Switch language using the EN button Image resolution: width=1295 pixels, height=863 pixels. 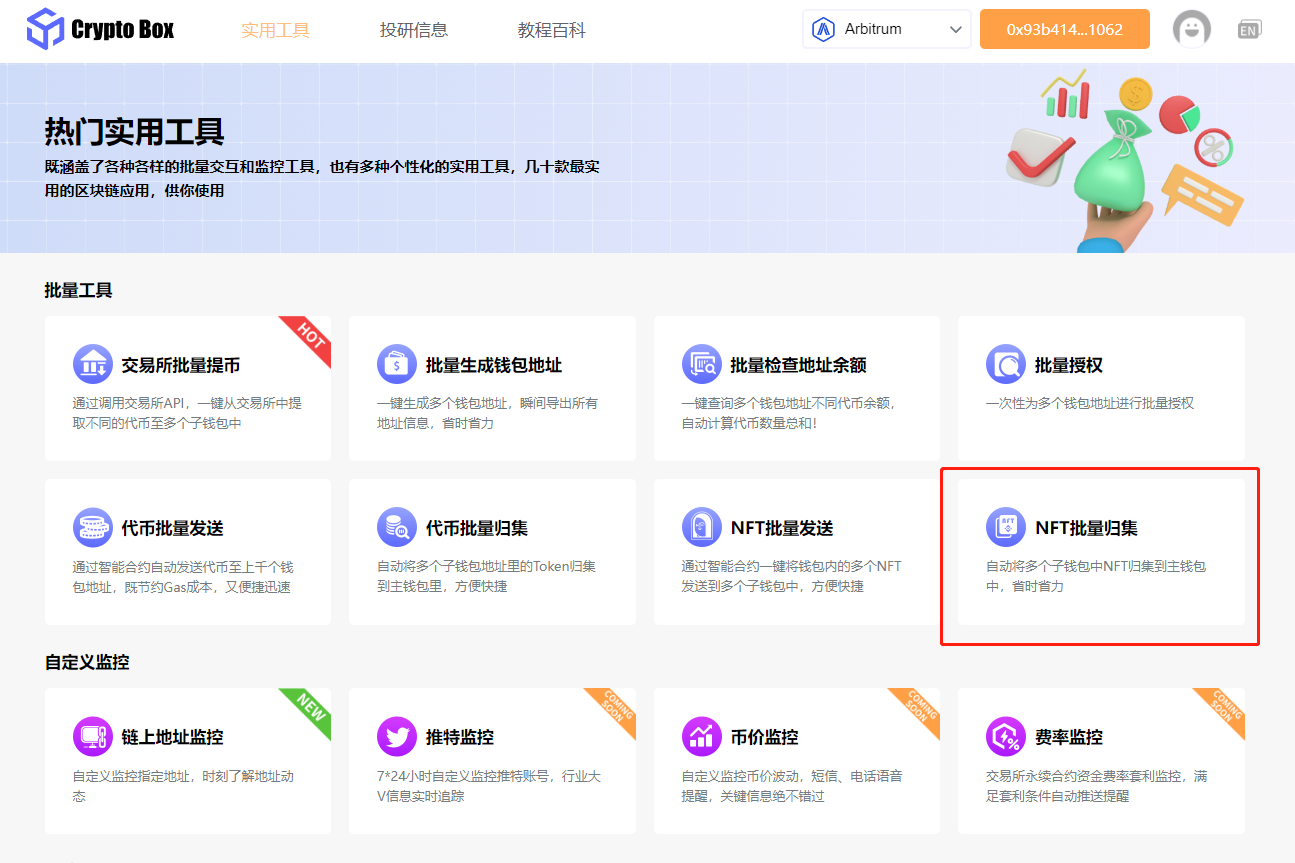[x=1248, y=29]
